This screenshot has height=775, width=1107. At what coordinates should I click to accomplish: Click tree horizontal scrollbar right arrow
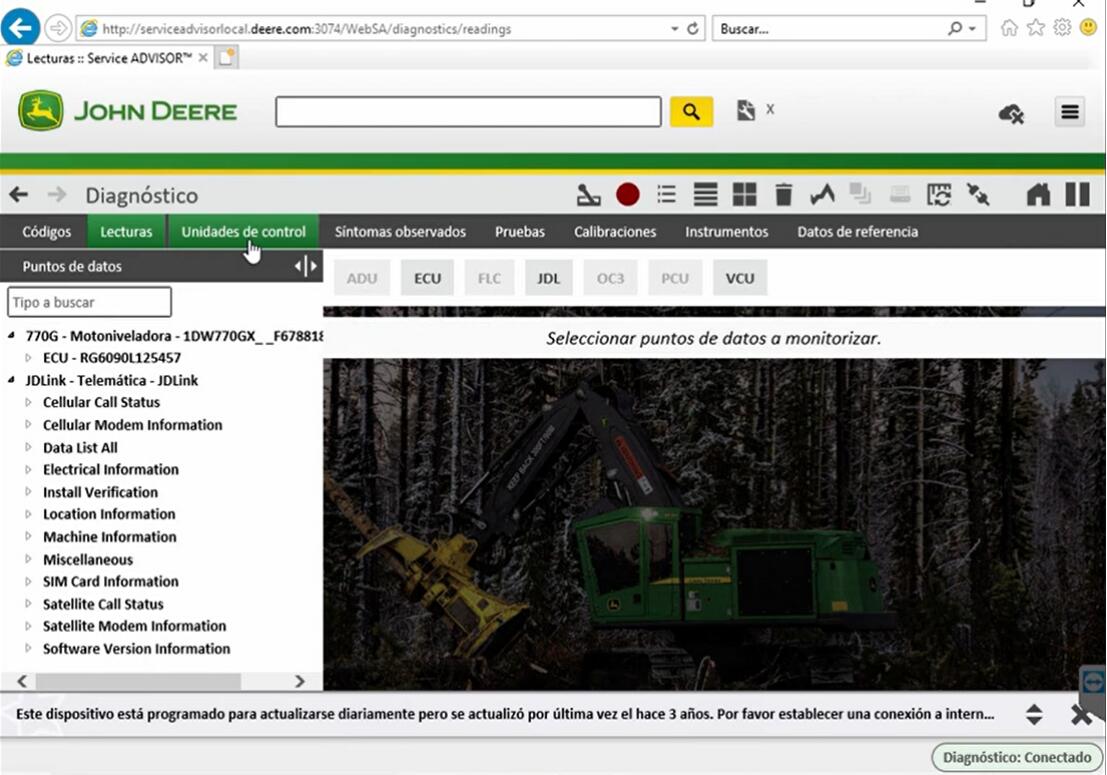(x=300, y=681)
